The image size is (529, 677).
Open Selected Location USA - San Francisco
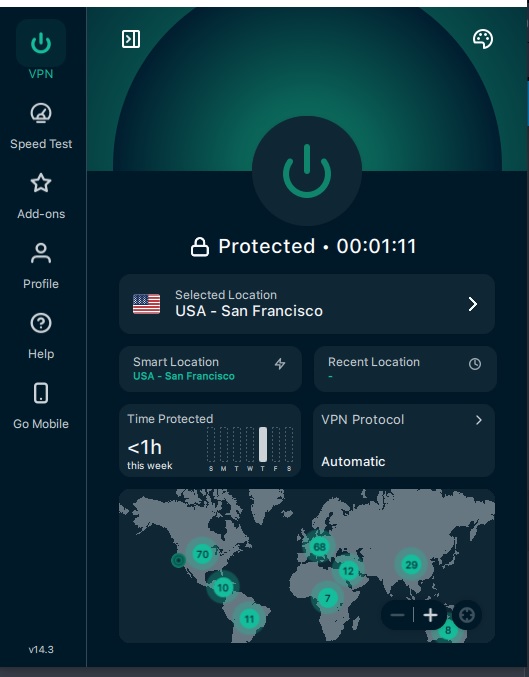(x=307, y=304)
